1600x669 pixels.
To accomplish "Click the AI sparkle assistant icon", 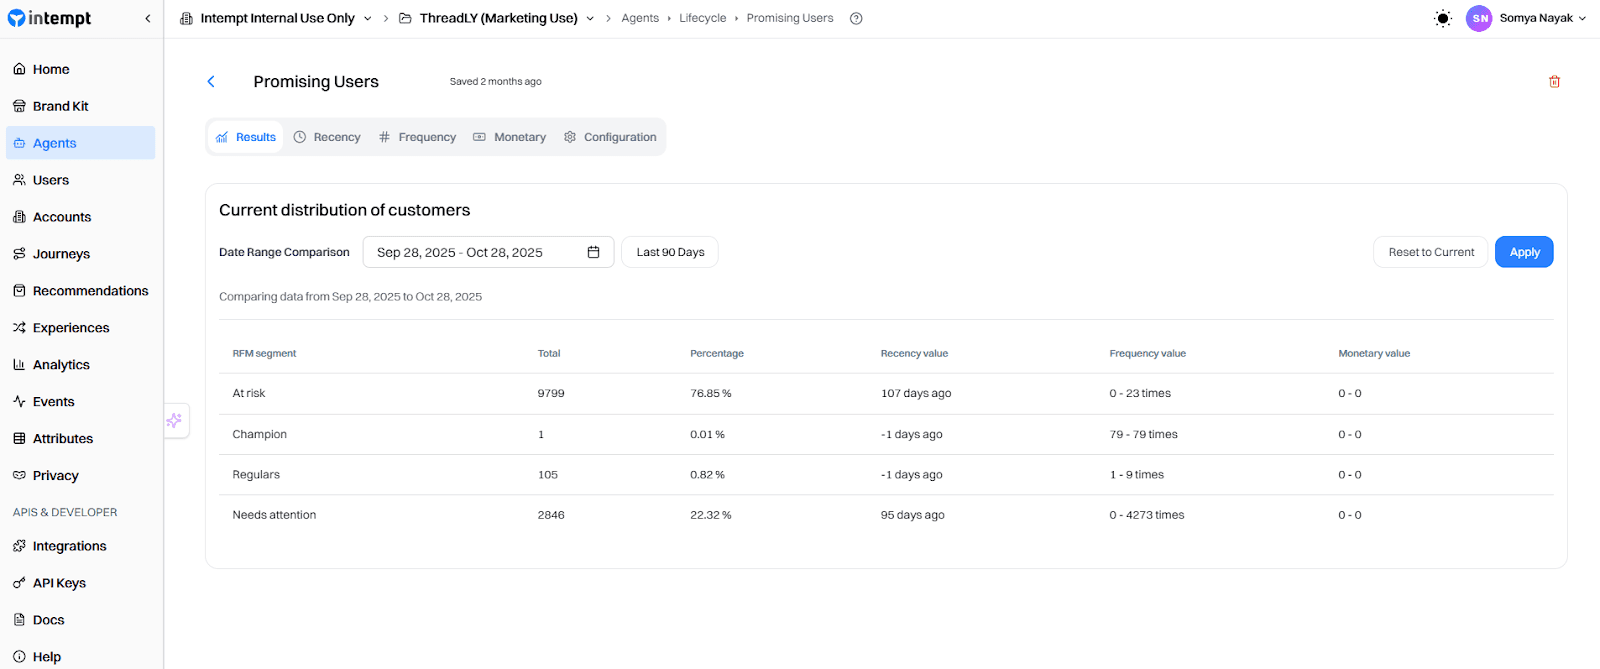I will 174,420.
